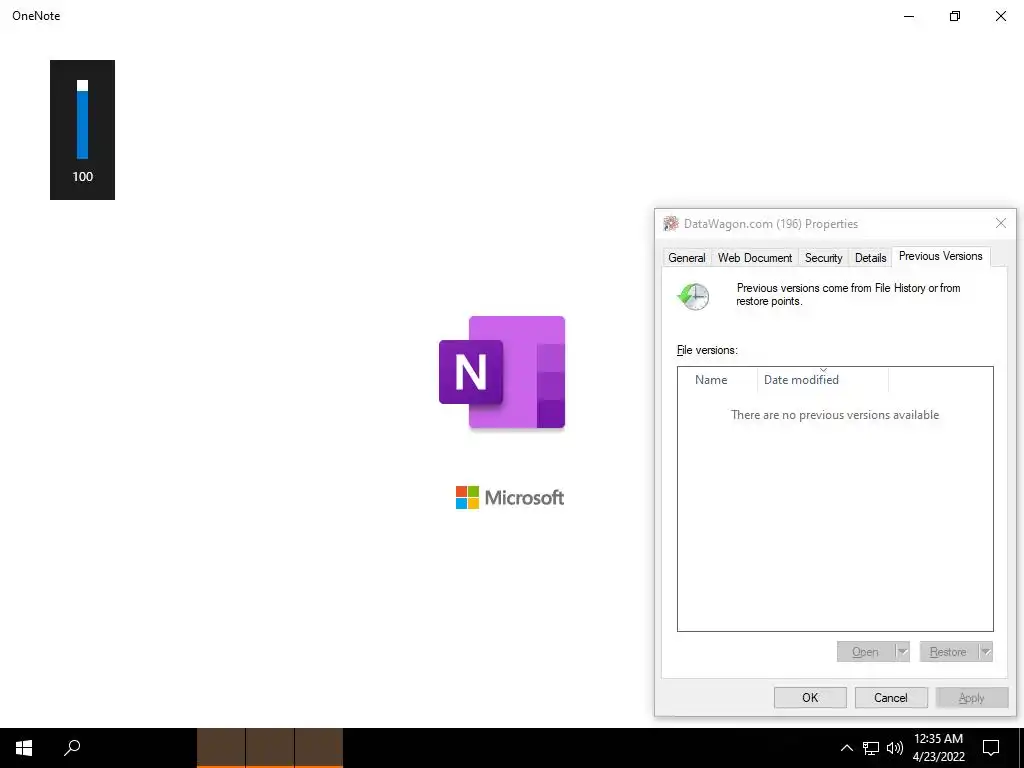The height and width of the screenshot is (768, 1024).
Task: Click the DataWagon.com Properties title icon
Action: 671,223
